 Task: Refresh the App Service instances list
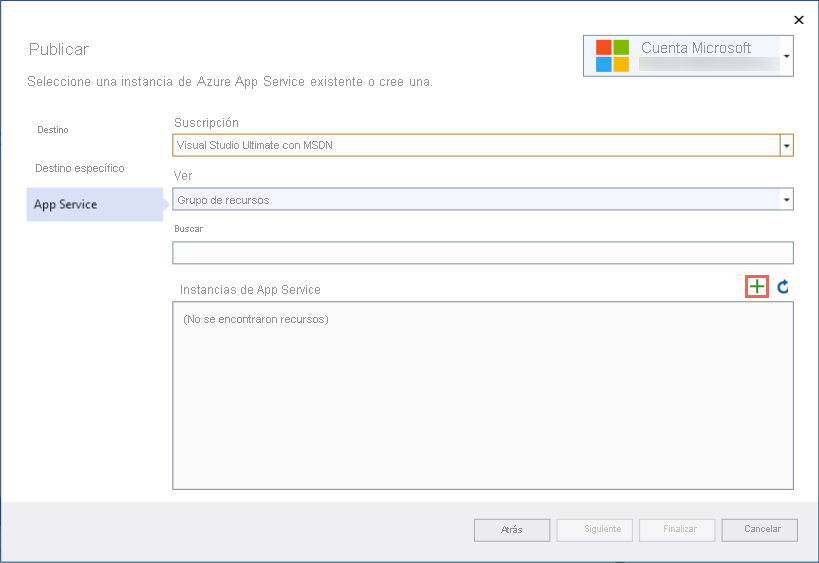[782, 287]
